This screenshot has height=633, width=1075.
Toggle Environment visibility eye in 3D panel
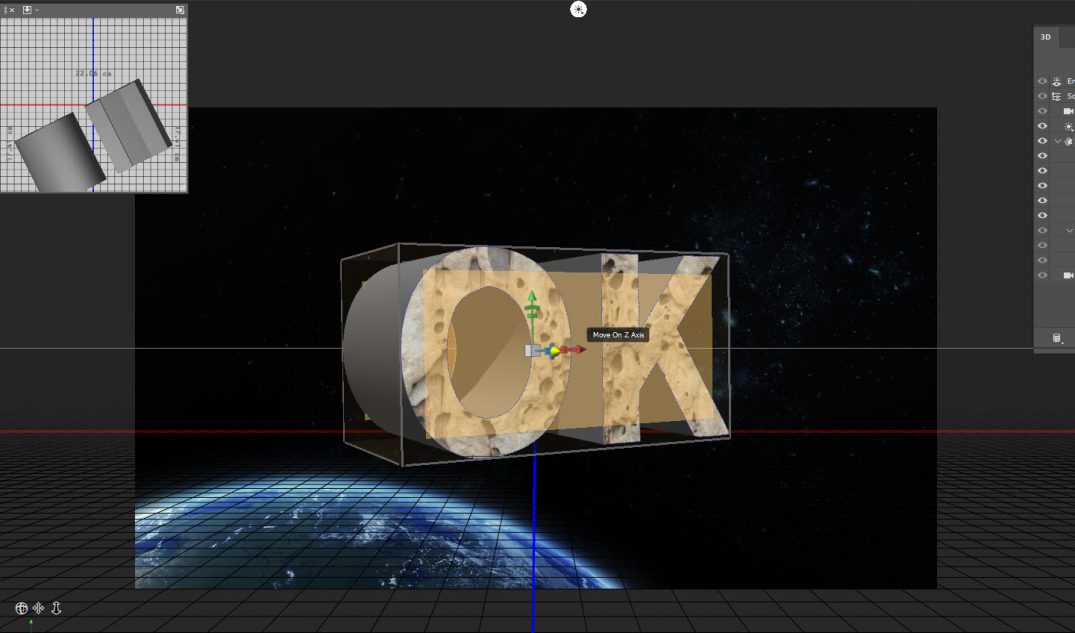click(1042, 81)
